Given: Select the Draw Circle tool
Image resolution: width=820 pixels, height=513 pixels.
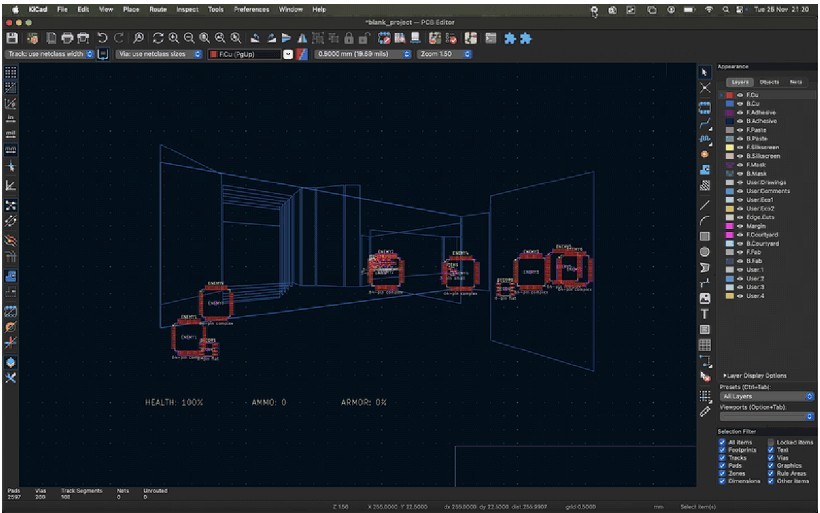Looking at the screenshot, I should tap(705, 252).
